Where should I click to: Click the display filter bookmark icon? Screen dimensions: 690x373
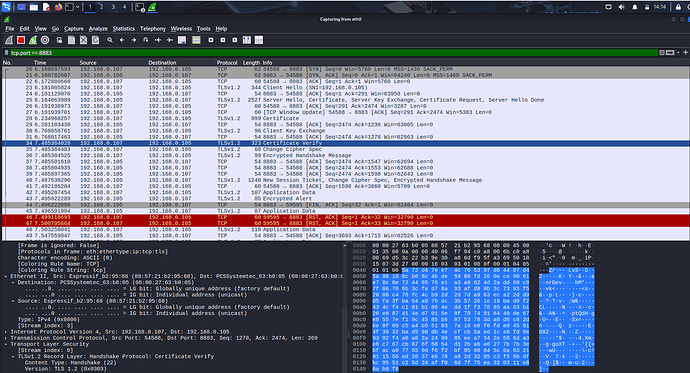6,53
